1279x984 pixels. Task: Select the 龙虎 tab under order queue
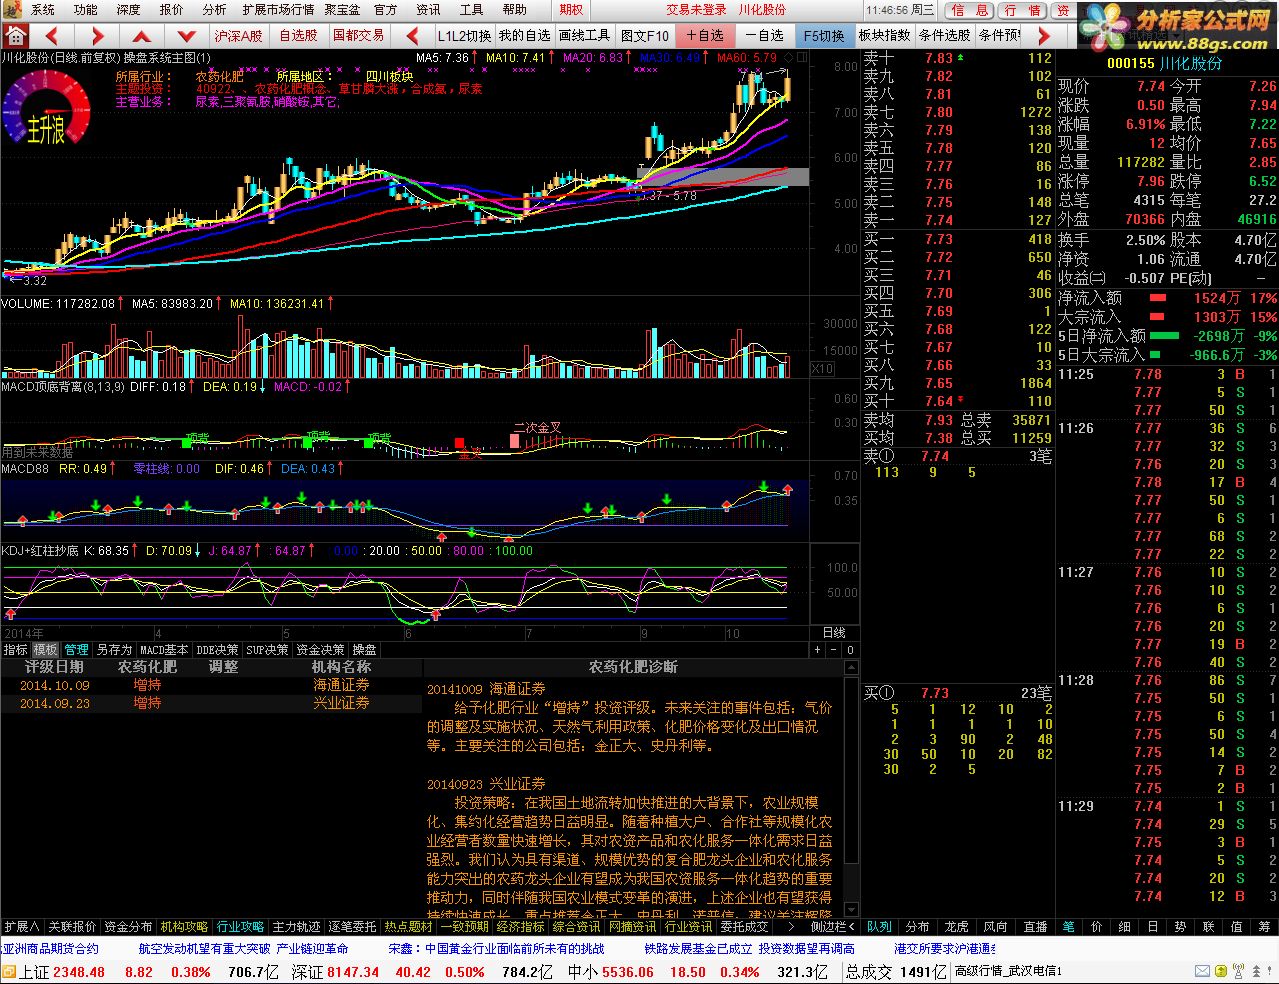point(957,927)
